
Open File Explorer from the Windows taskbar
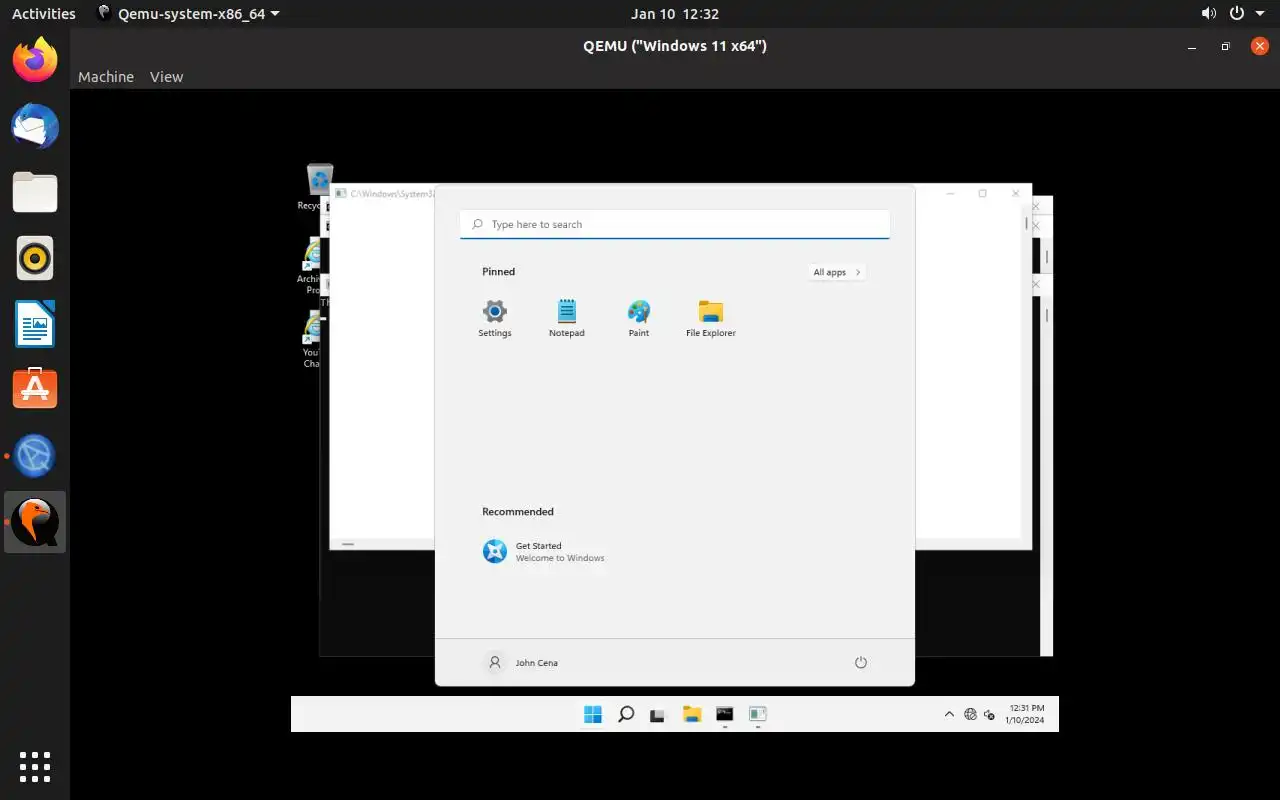[691, 714]
